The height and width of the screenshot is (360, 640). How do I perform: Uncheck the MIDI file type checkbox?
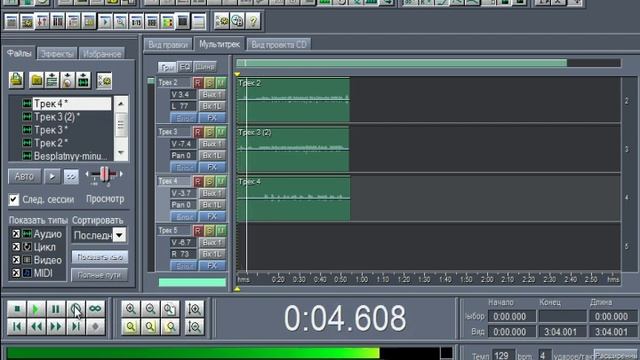point(16,273)
